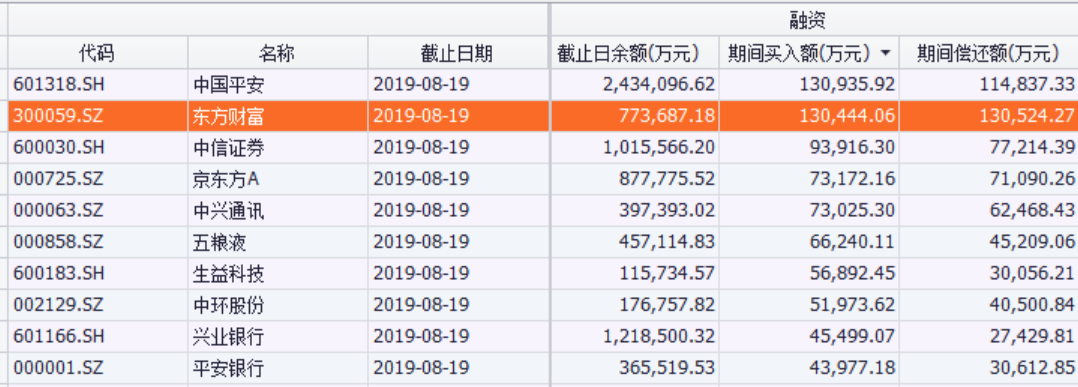
Task: Sort by 截止日期 column header
Action: point(457,53)
